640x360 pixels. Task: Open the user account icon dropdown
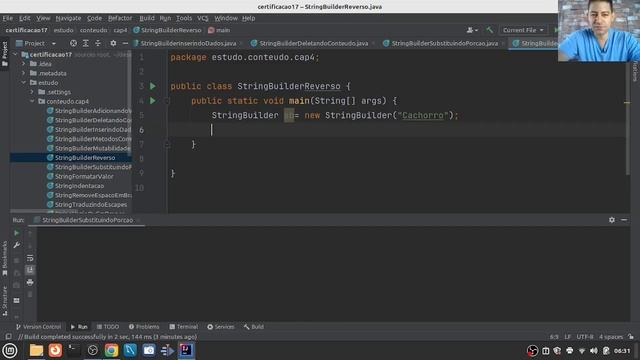pos(472,30)
